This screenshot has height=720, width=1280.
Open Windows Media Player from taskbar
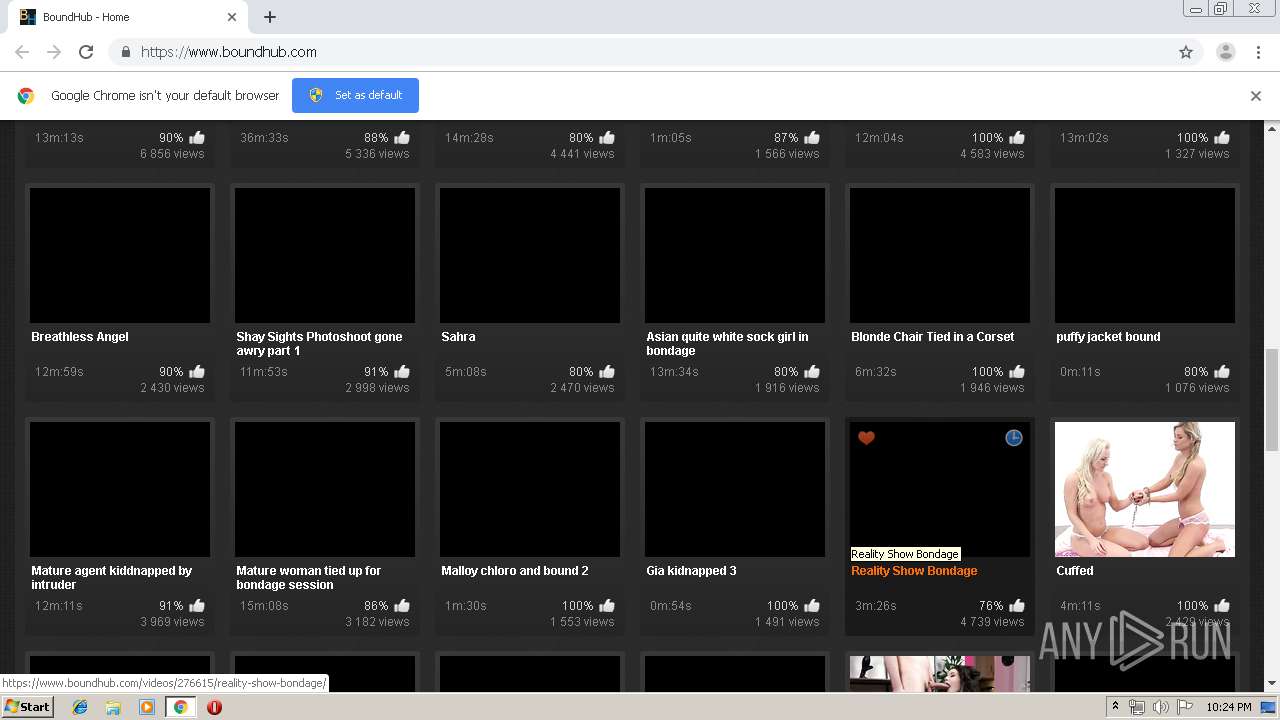[x=147, y=707]
